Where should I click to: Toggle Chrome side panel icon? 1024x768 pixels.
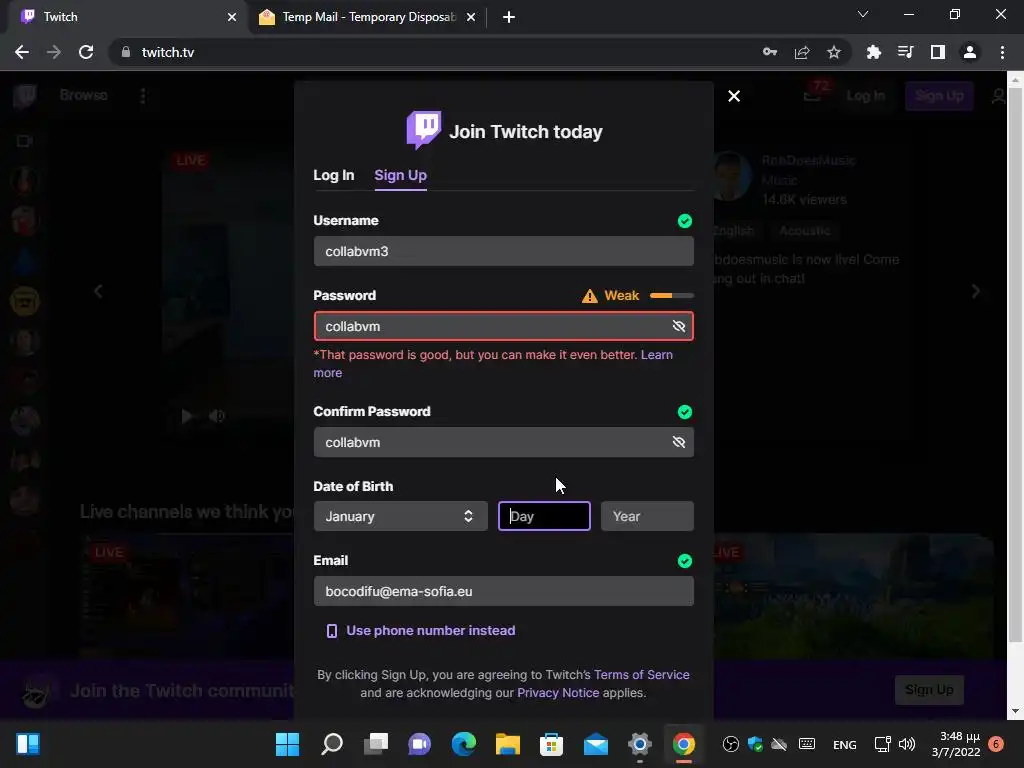(938, 52)
